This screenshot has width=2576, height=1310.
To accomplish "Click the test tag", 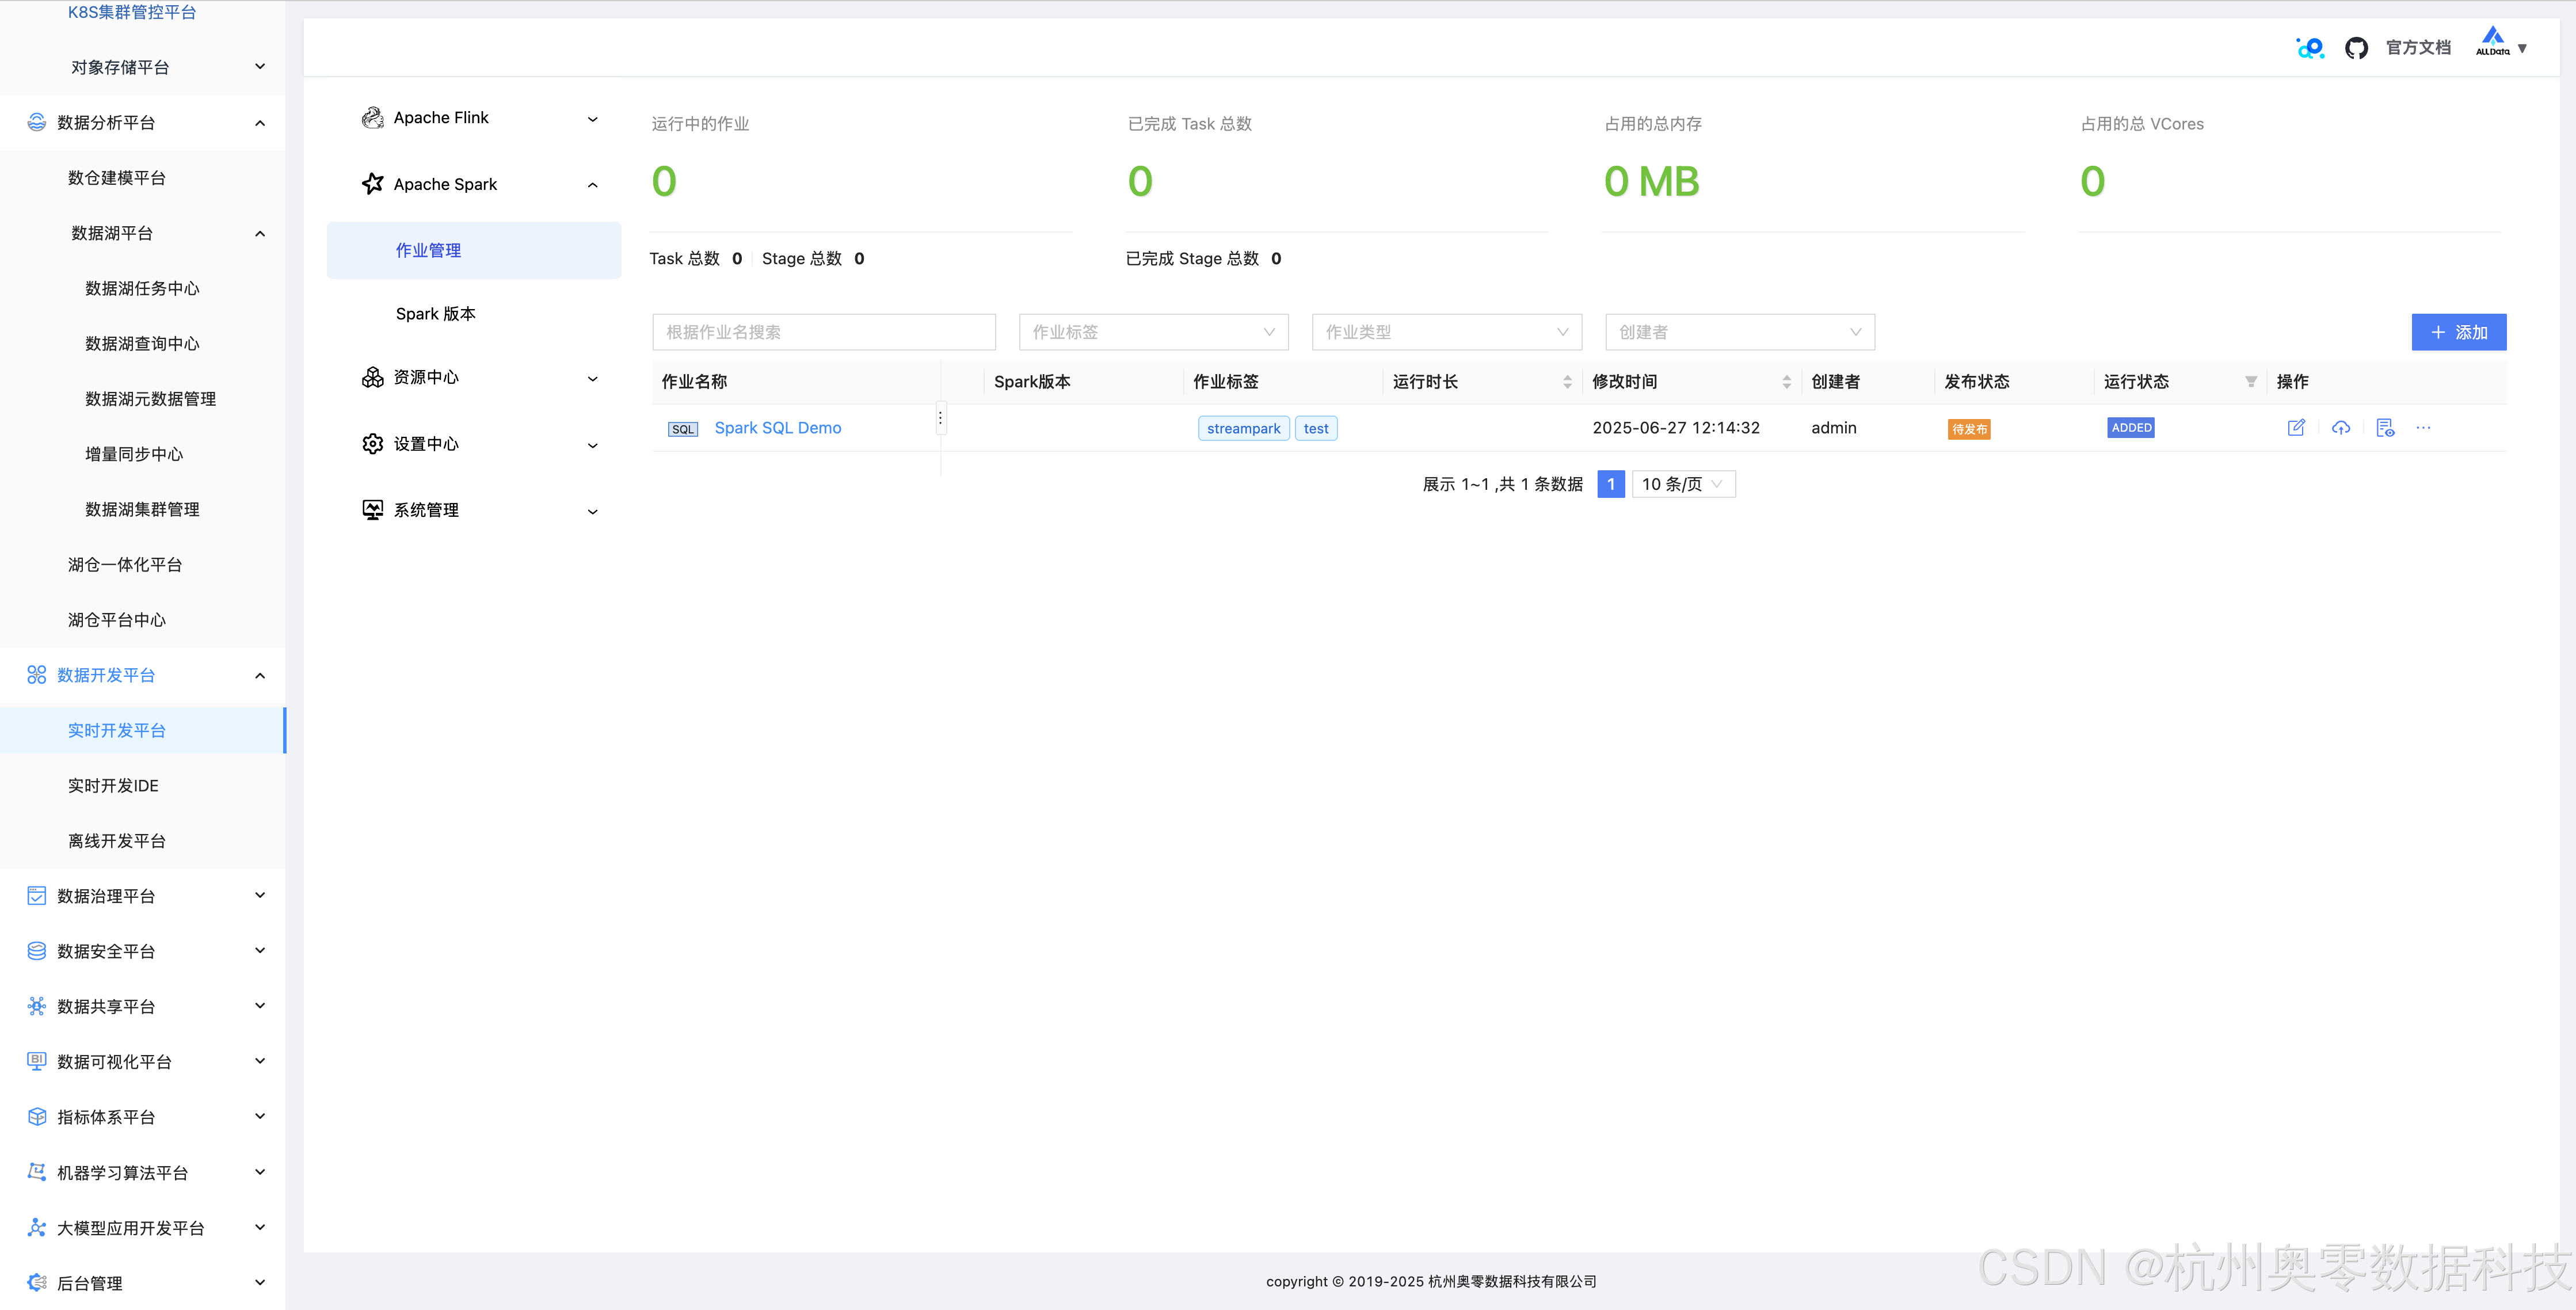I will click(x=1316, y=429).
